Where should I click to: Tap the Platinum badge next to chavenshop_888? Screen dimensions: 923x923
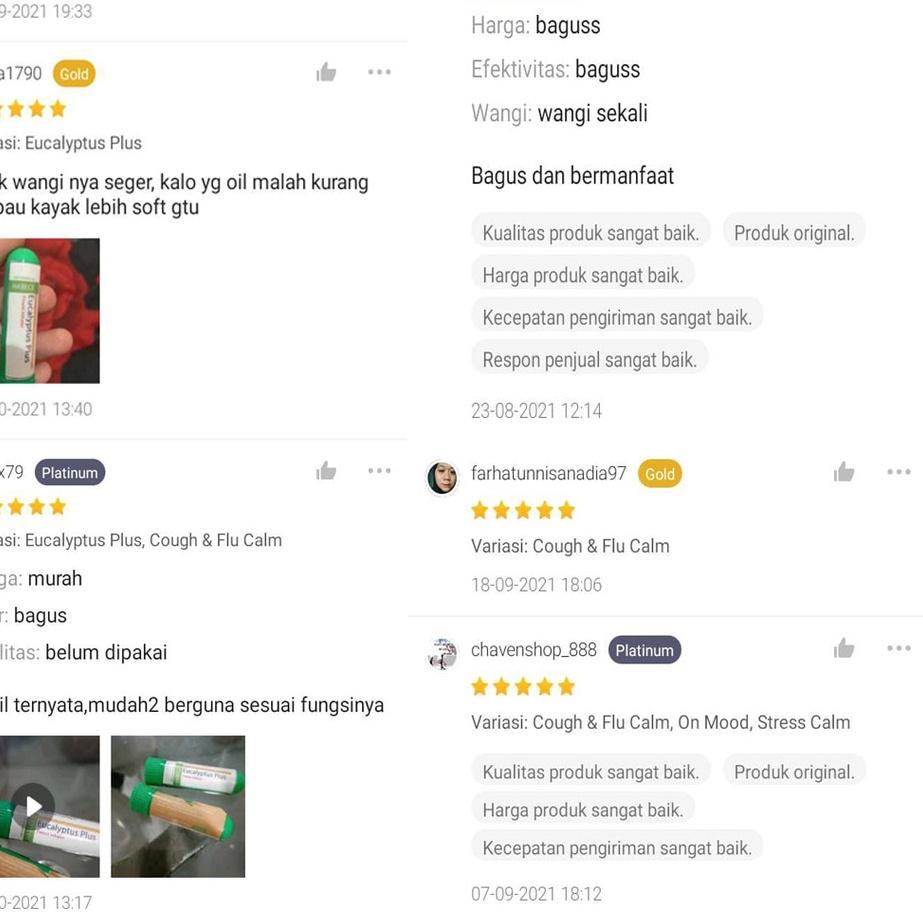tap(645, 650)
